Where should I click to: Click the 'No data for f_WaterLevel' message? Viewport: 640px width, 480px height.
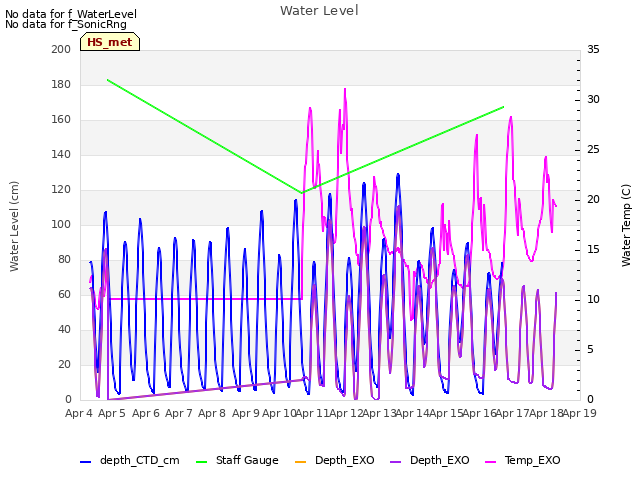[71, 14]
